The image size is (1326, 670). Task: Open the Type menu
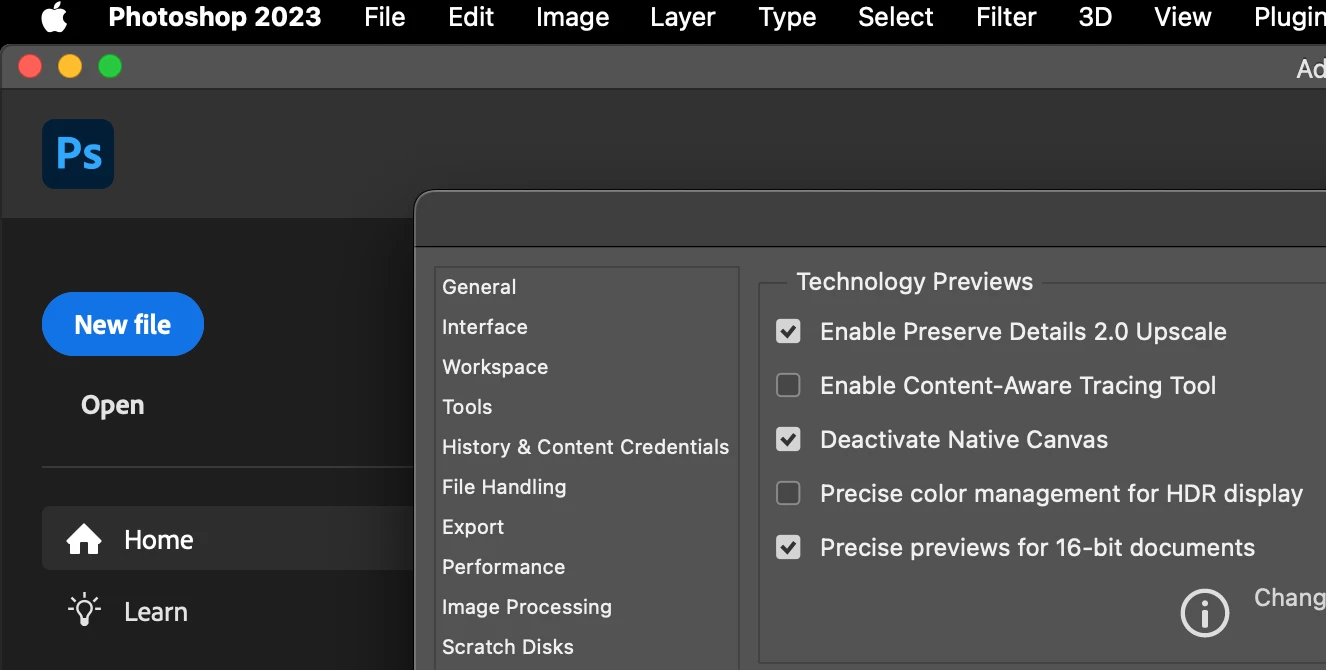coord(787,17)
